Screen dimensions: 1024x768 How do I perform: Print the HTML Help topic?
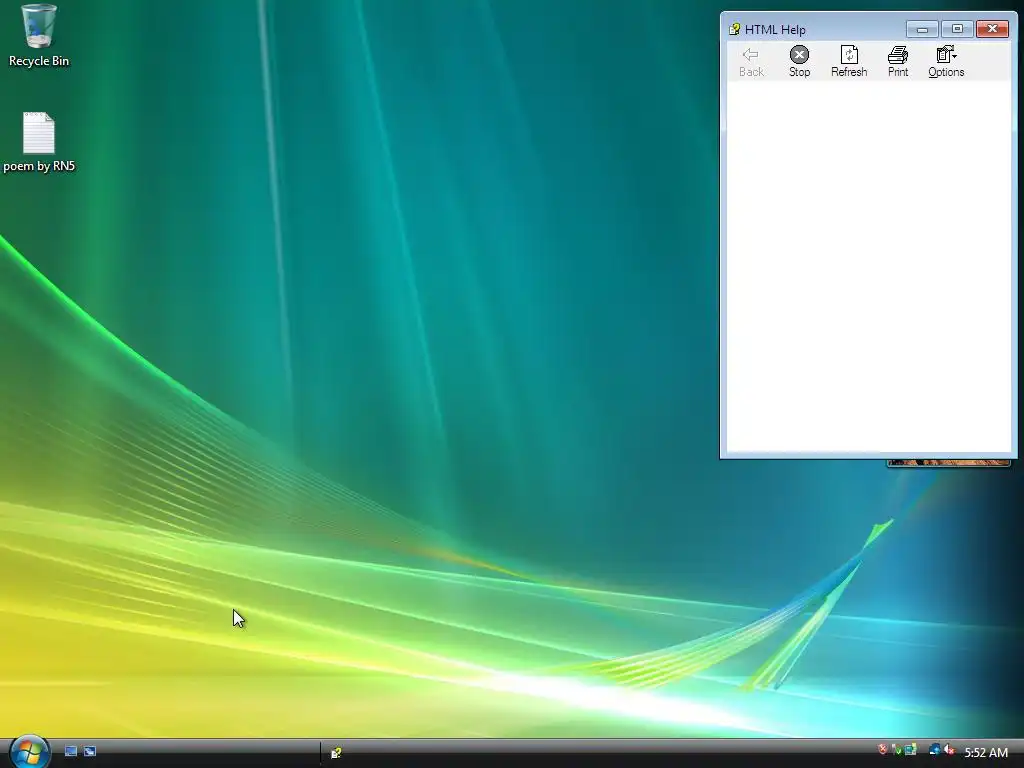[x=898, y=62]
